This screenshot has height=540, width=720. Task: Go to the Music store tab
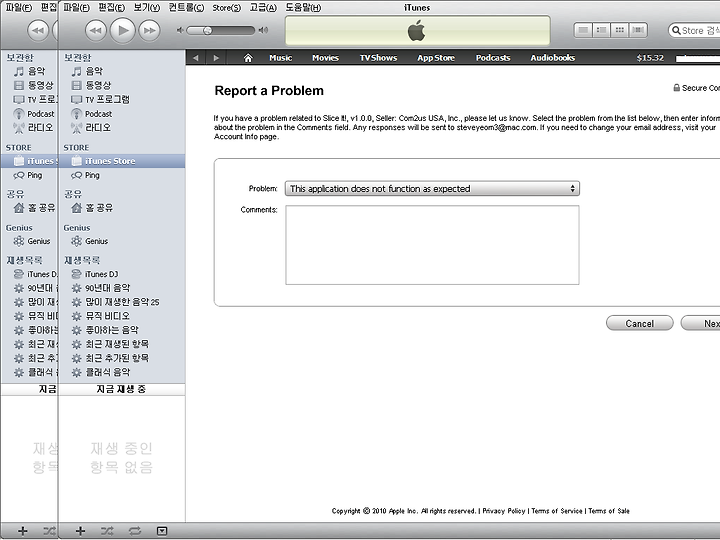tap(281, 58)
